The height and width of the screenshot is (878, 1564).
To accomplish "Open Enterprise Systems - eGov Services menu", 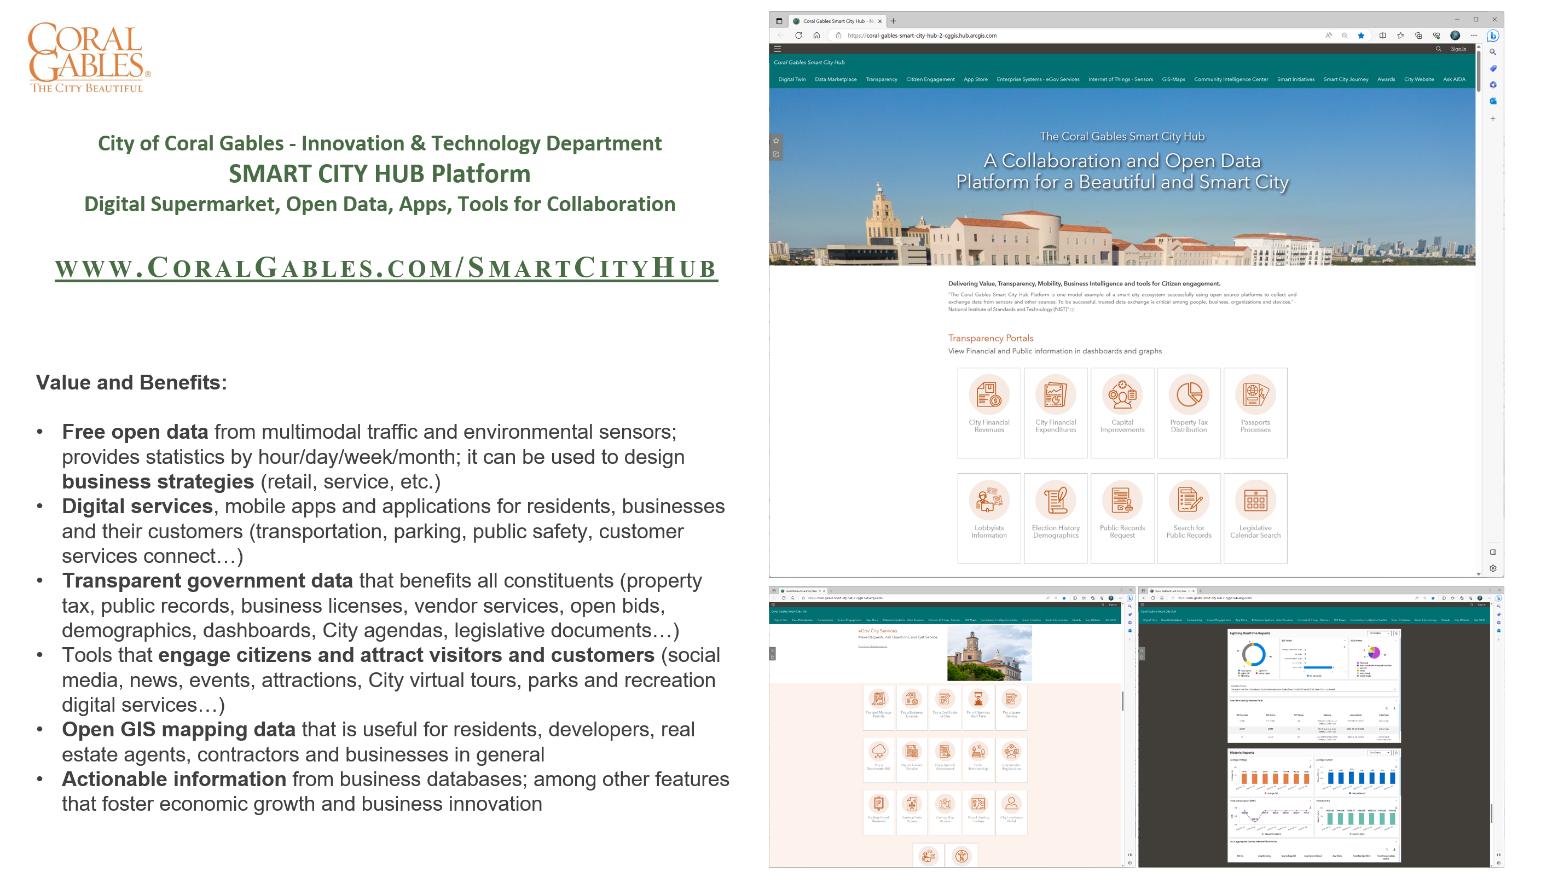I will [1038, 79].
